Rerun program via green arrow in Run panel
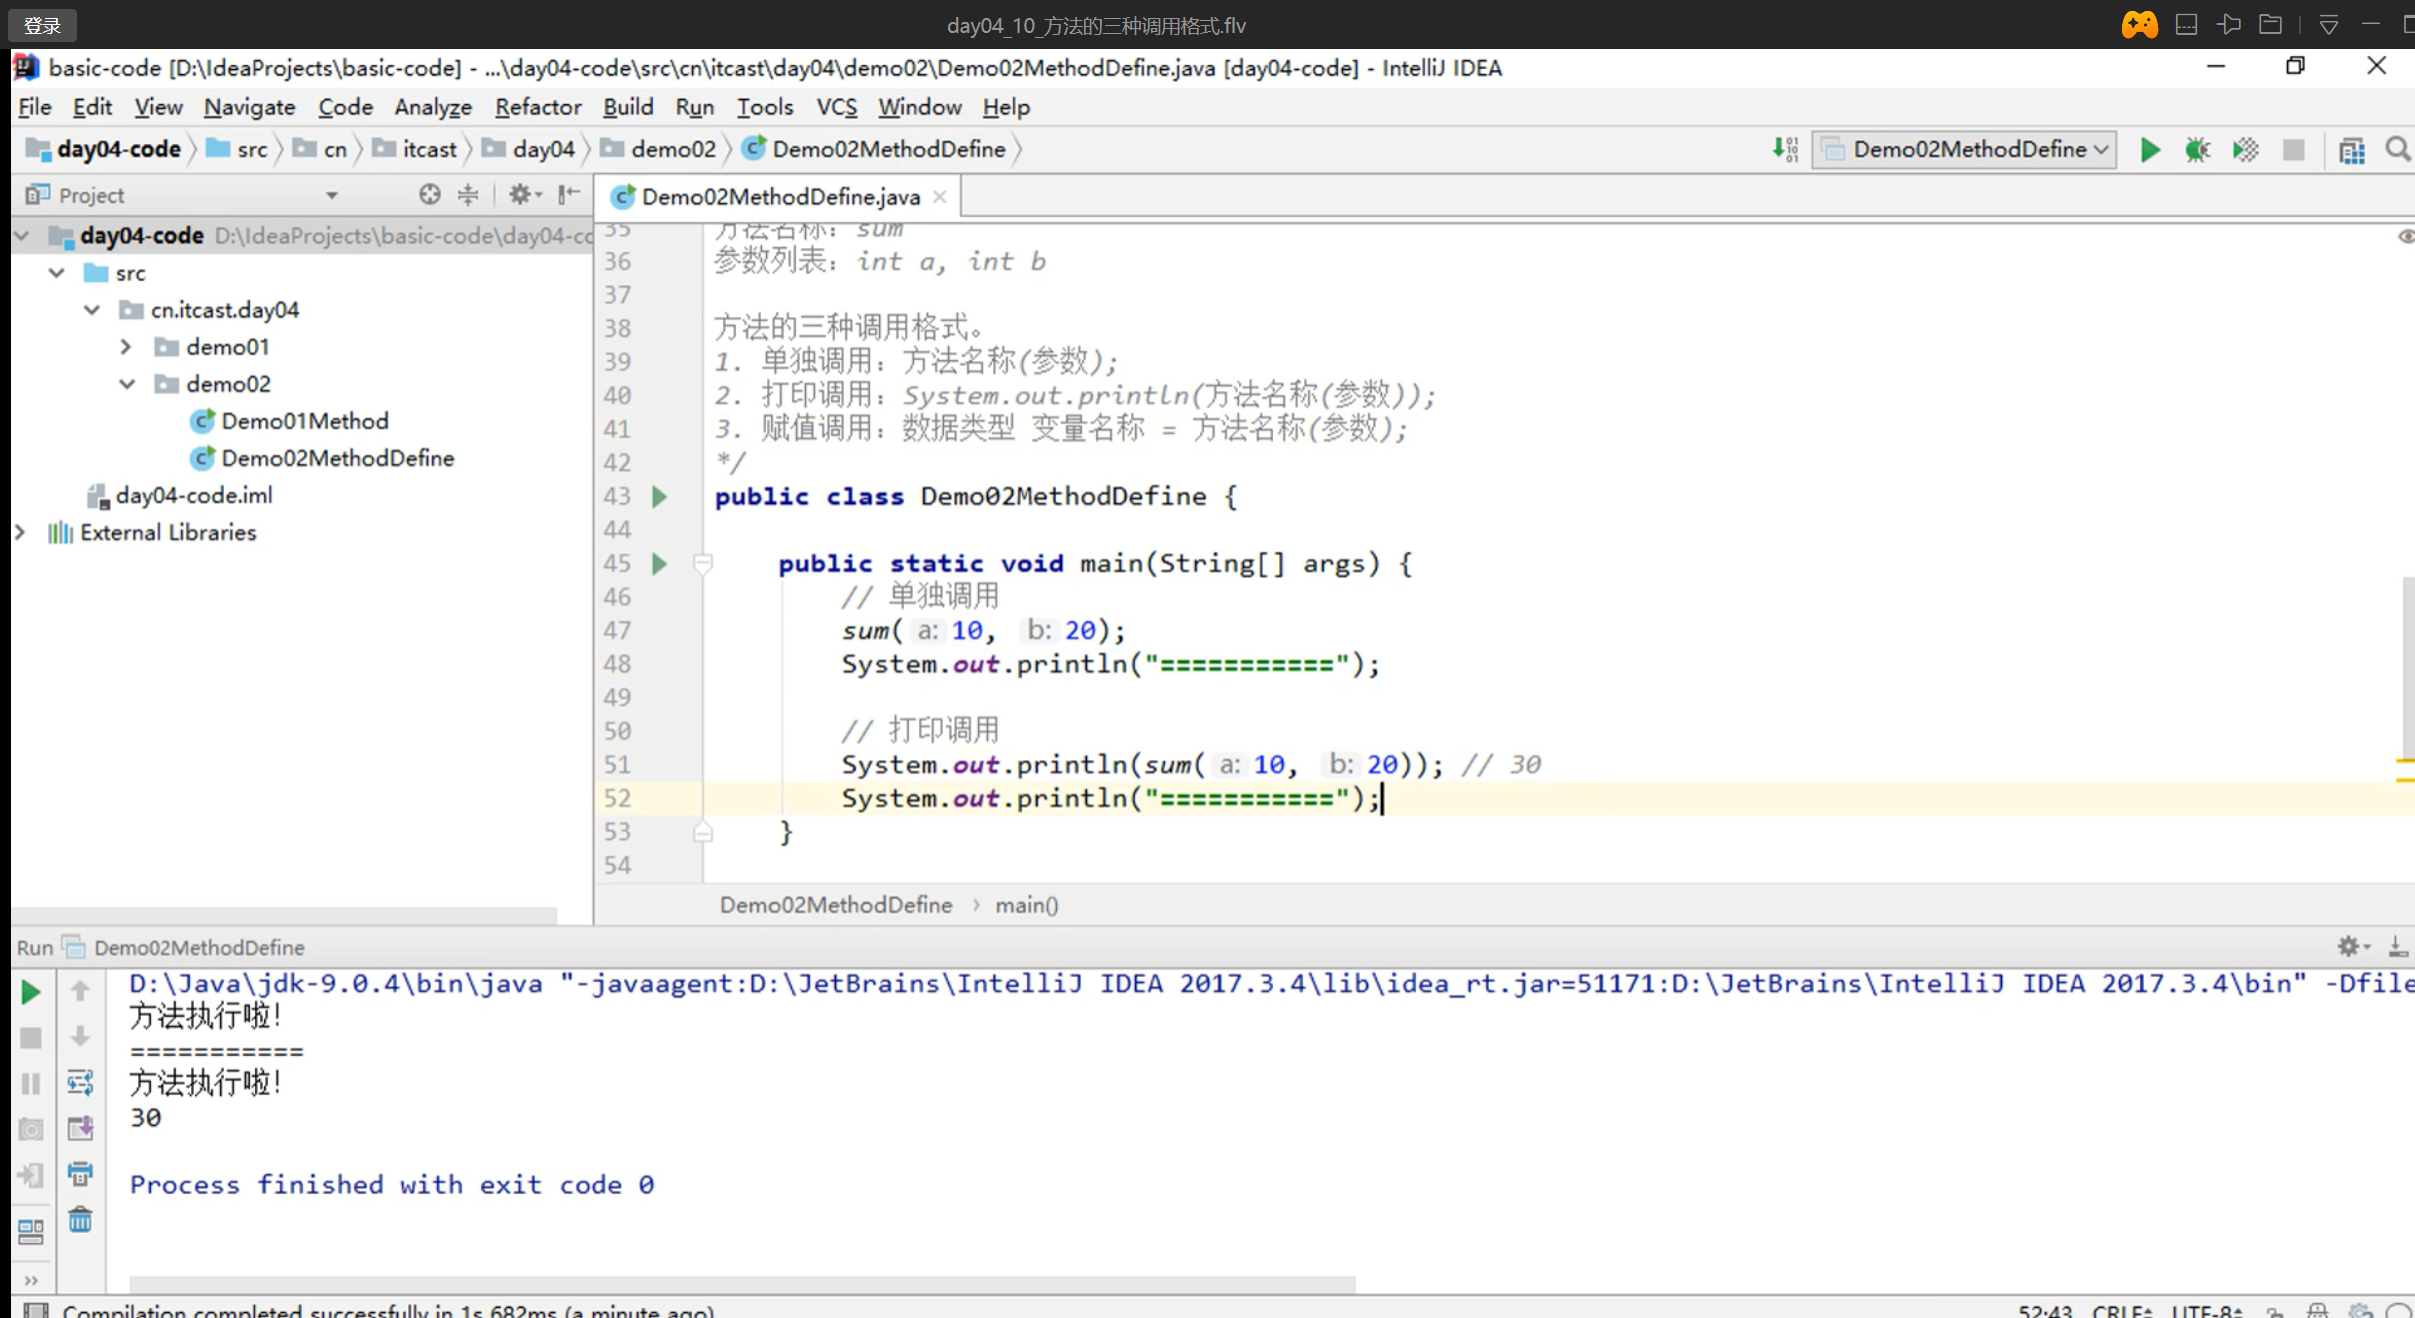Screen dimensions: 2415x1318 [x=31, y=992]
